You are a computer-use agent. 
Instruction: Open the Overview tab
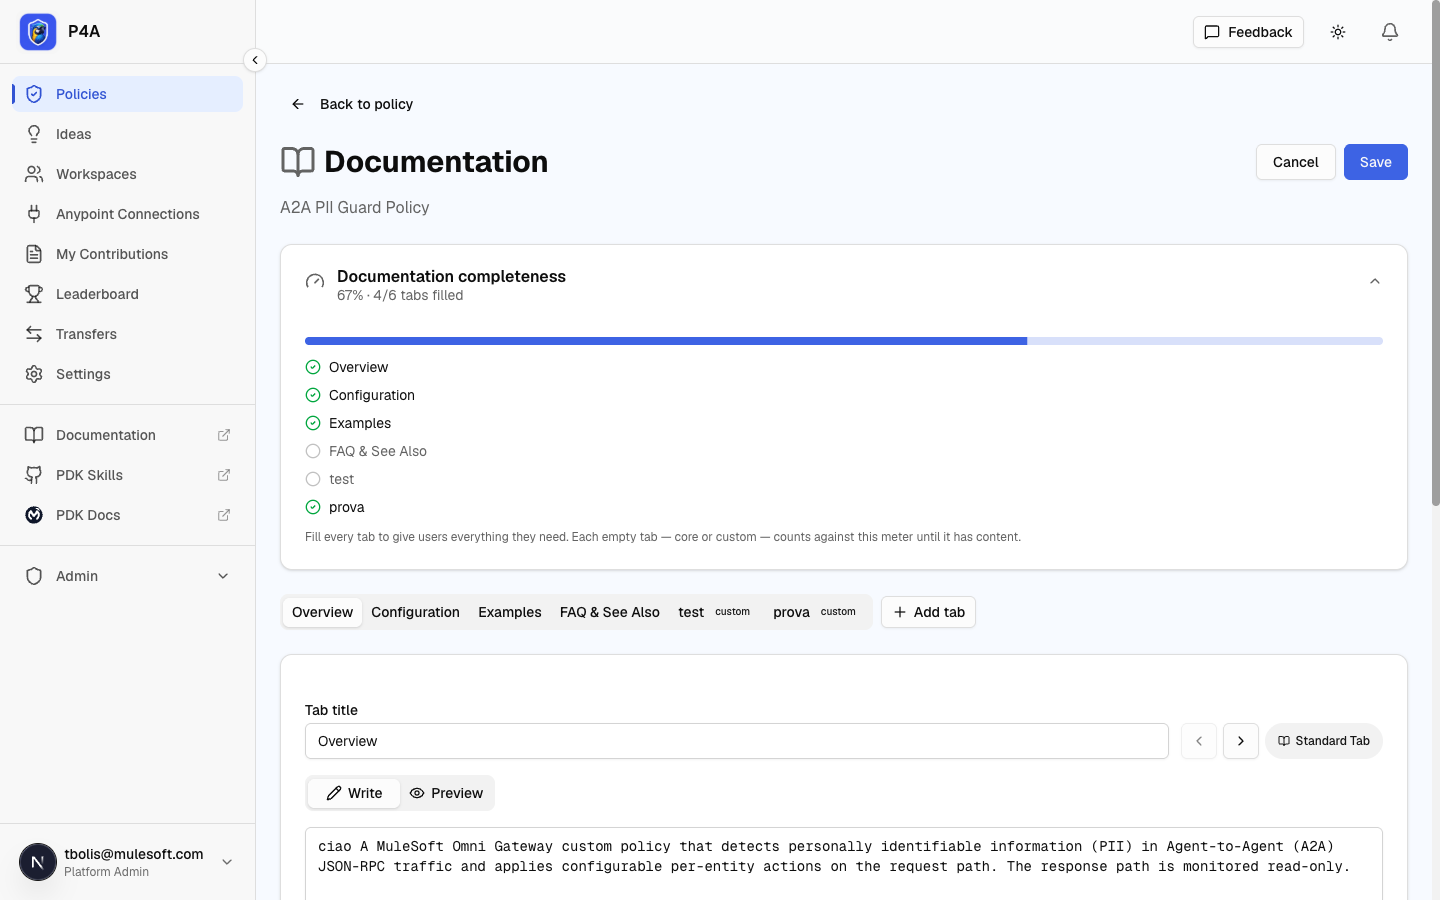[322, 612]
